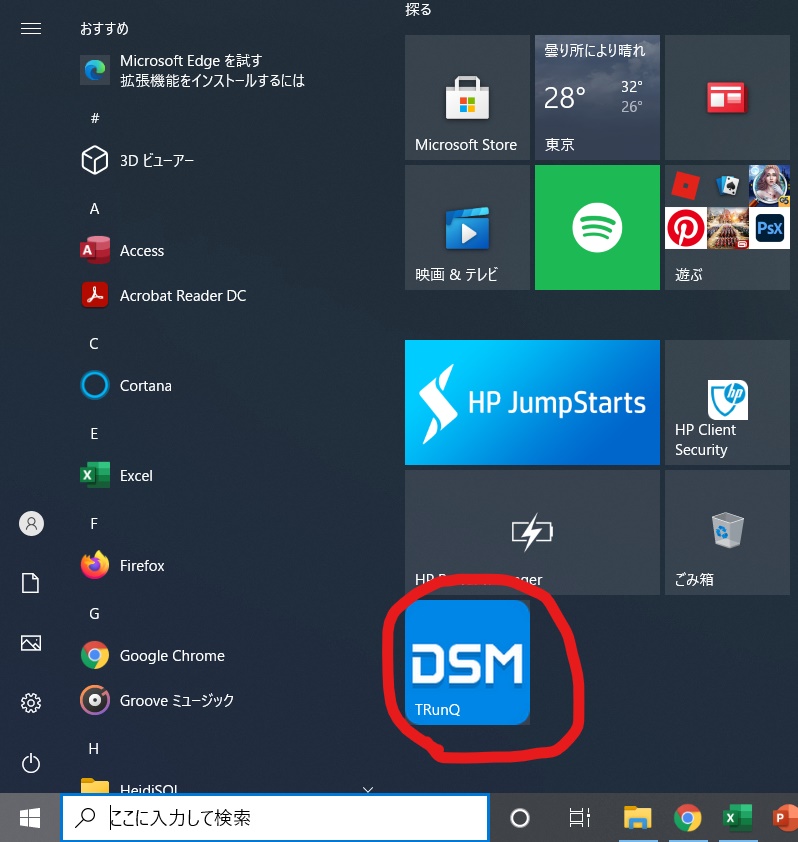Jump to the C letter group header

[94, 343]
